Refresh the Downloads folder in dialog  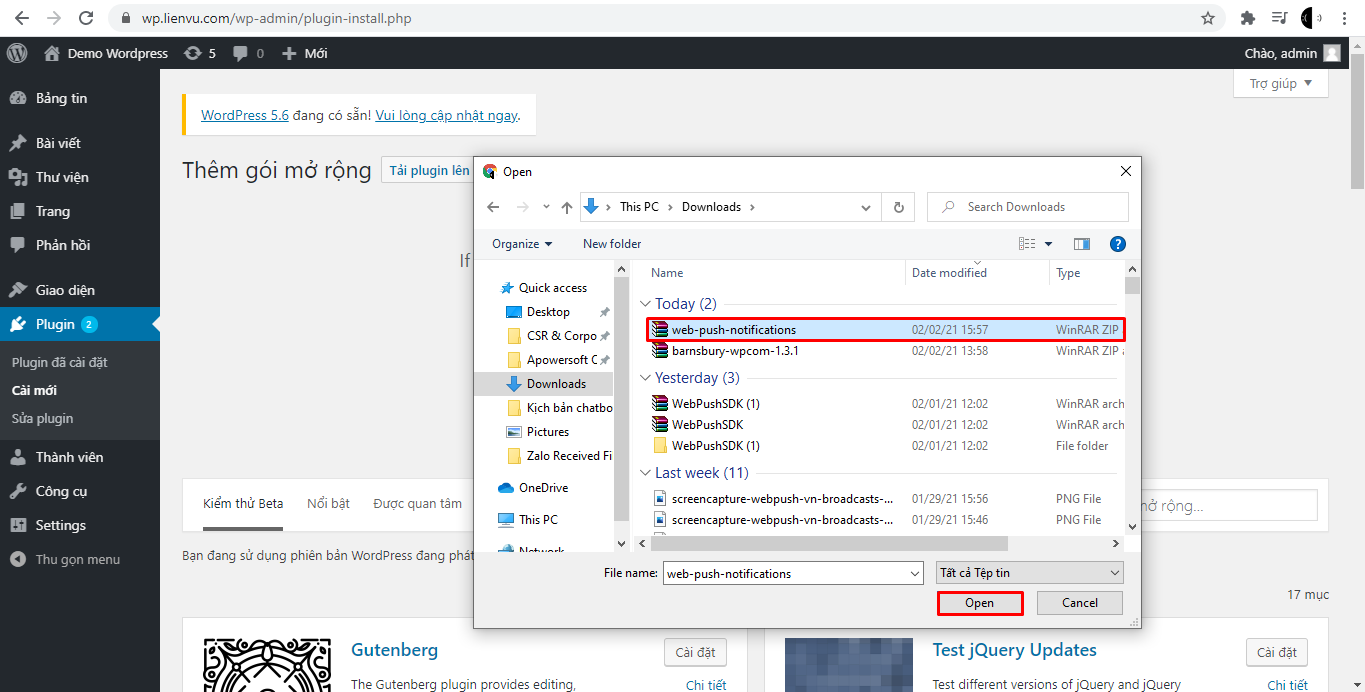(898, 207)
